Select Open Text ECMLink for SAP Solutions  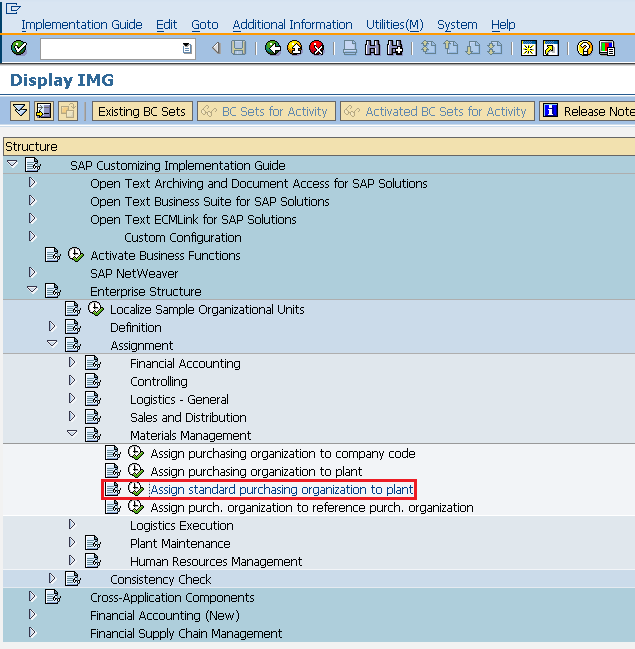point(193,219)
